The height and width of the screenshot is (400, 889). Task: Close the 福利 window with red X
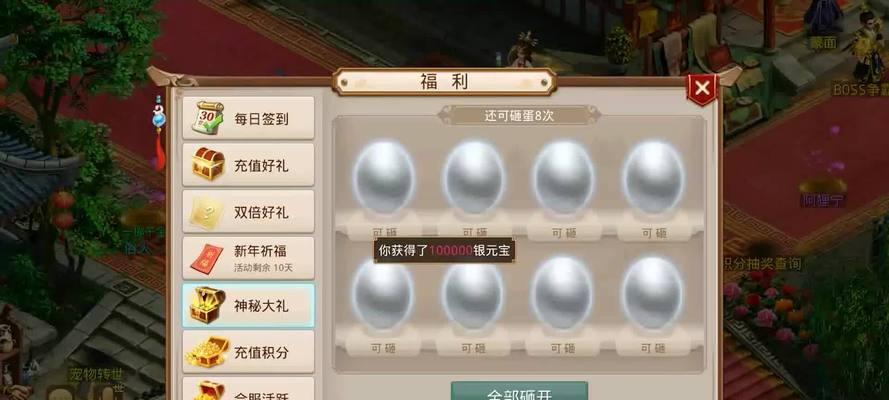coord(702,88)
